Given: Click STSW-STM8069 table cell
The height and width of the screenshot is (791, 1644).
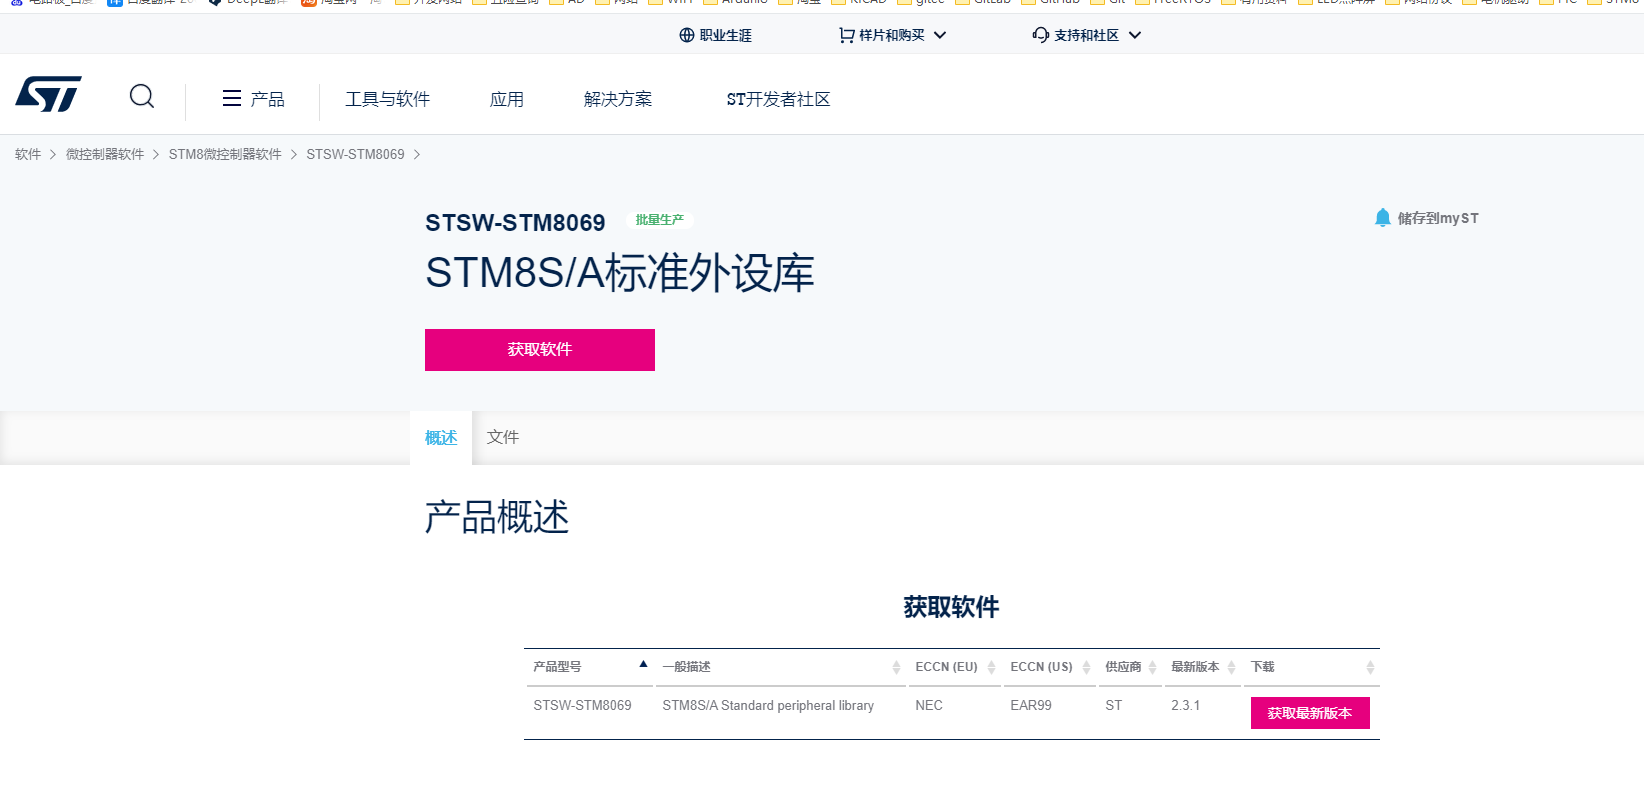Looking at the screenshot, I should click(582, 705).
